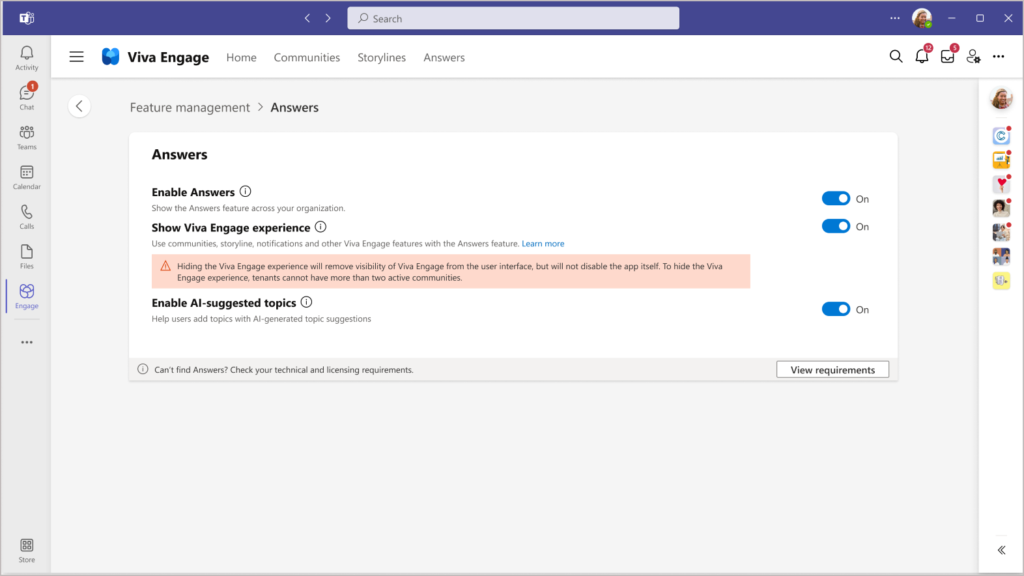Go back using title bar arrow
Image resolution: width=1024 pixels, height=576 pixels.
pos(307,18)
